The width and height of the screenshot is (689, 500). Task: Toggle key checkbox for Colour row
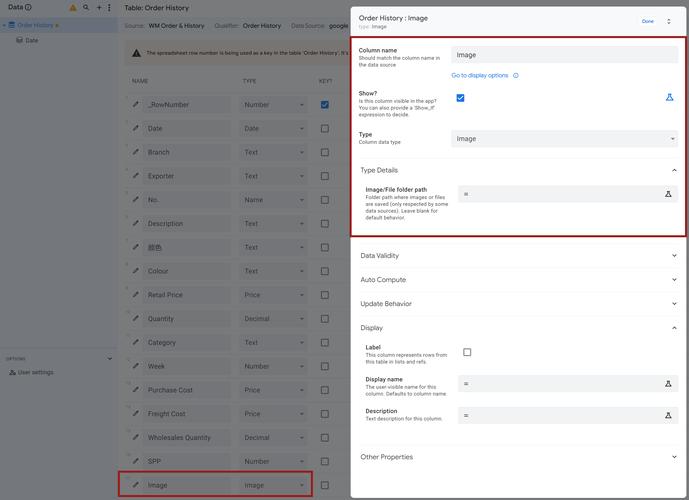tap(325, 271)
